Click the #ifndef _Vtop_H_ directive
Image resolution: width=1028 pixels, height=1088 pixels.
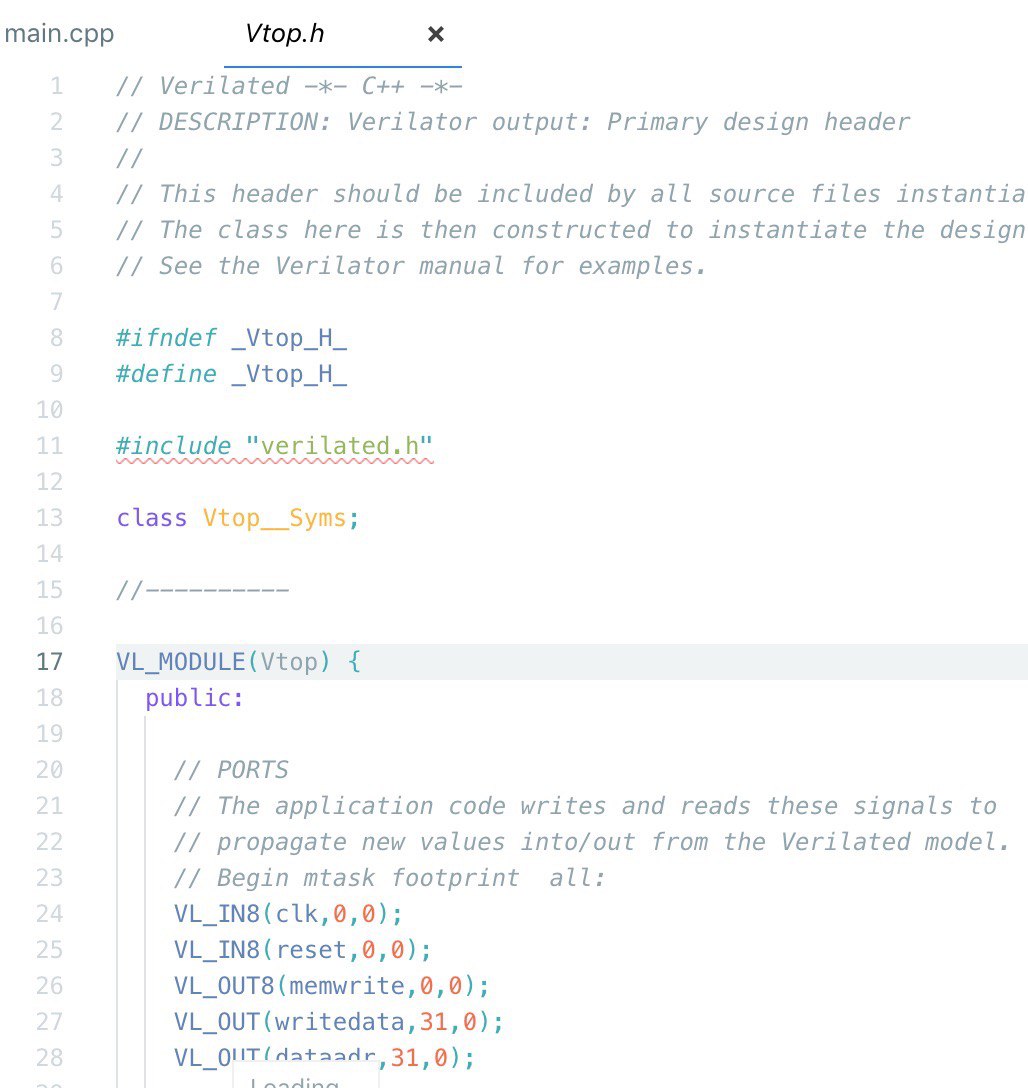[x=232, y=339]
